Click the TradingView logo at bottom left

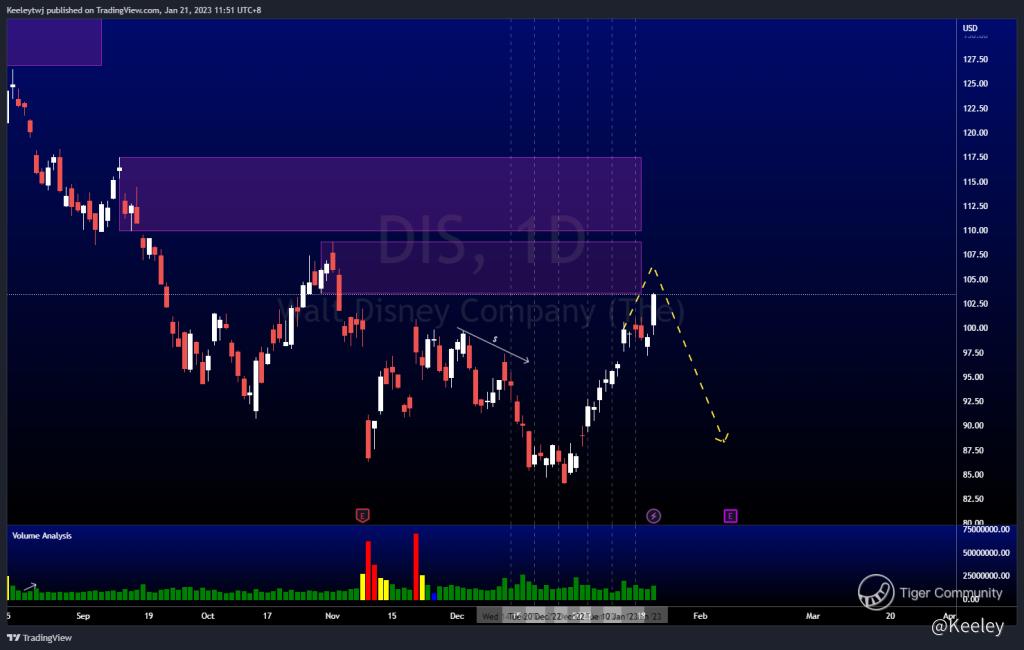pyautogui.click(x=39, y=638)
